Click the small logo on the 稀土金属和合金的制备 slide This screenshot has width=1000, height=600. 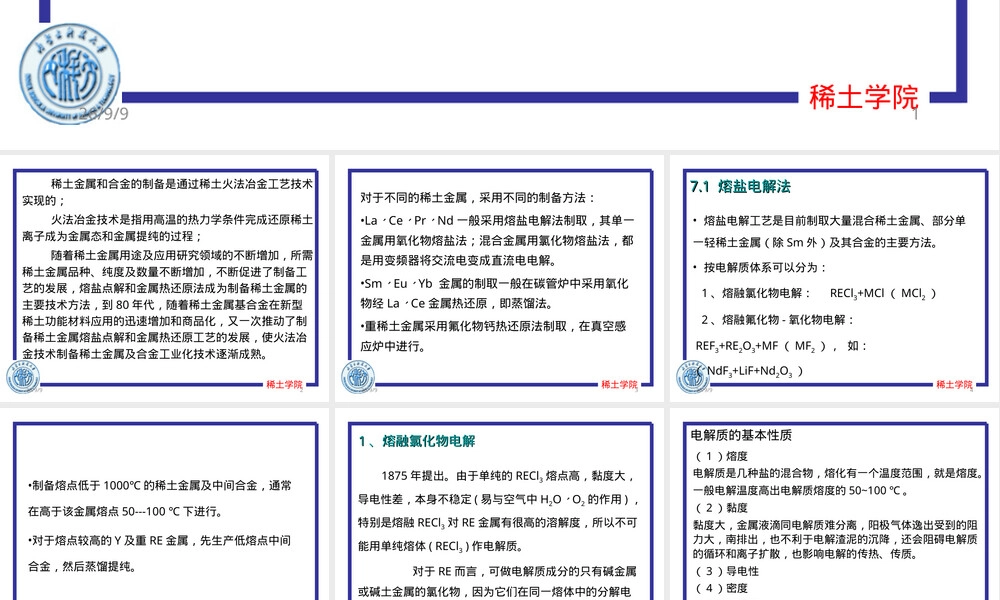pos(23,376)
